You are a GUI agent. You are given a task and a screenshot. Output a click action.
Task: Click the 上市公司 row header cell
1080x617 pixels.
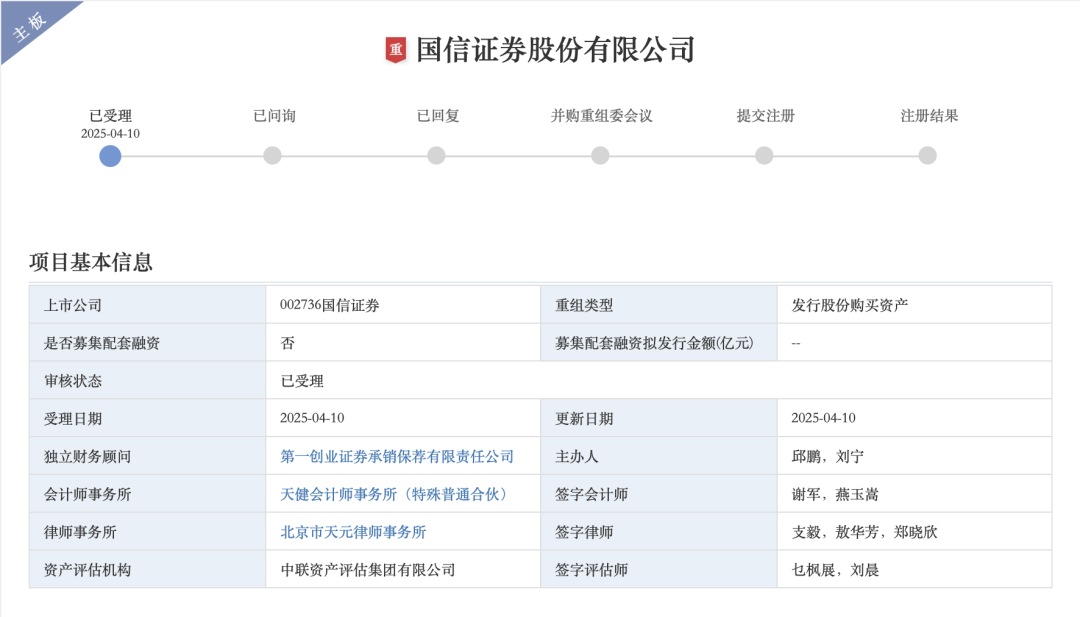pyautogui.click(x=147, y=305)
